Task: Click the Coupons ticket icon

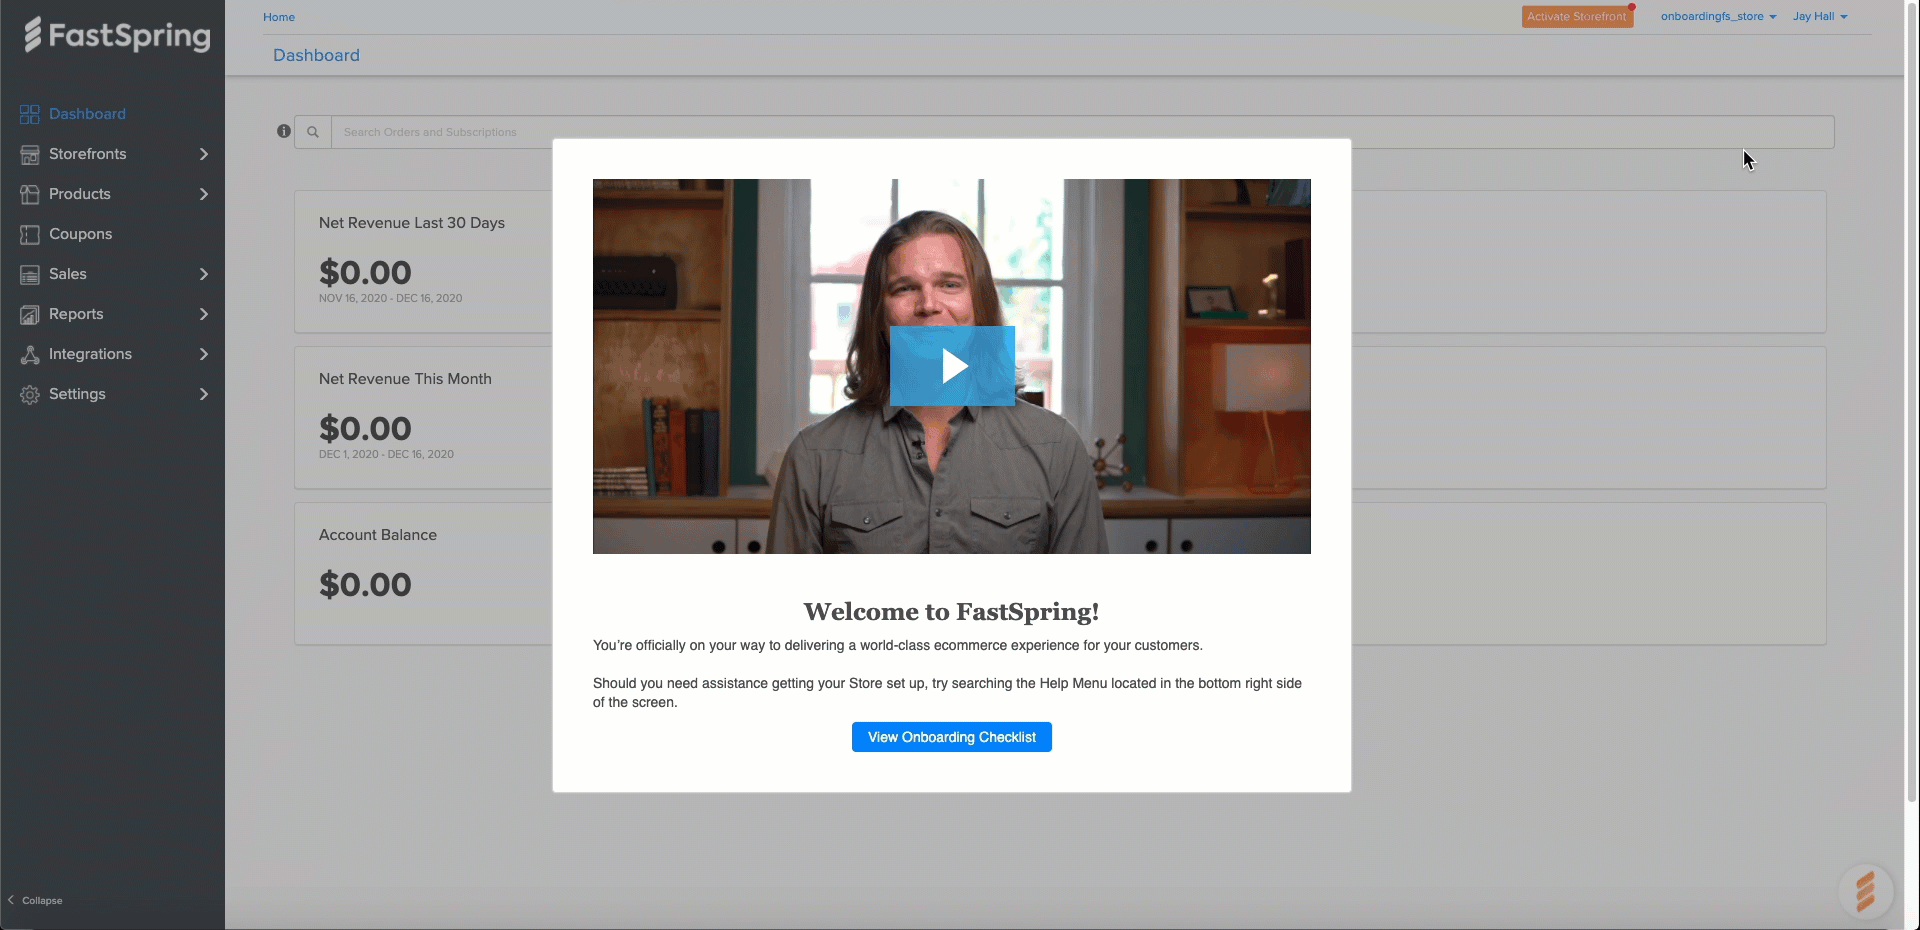Action: coord(30,234)
